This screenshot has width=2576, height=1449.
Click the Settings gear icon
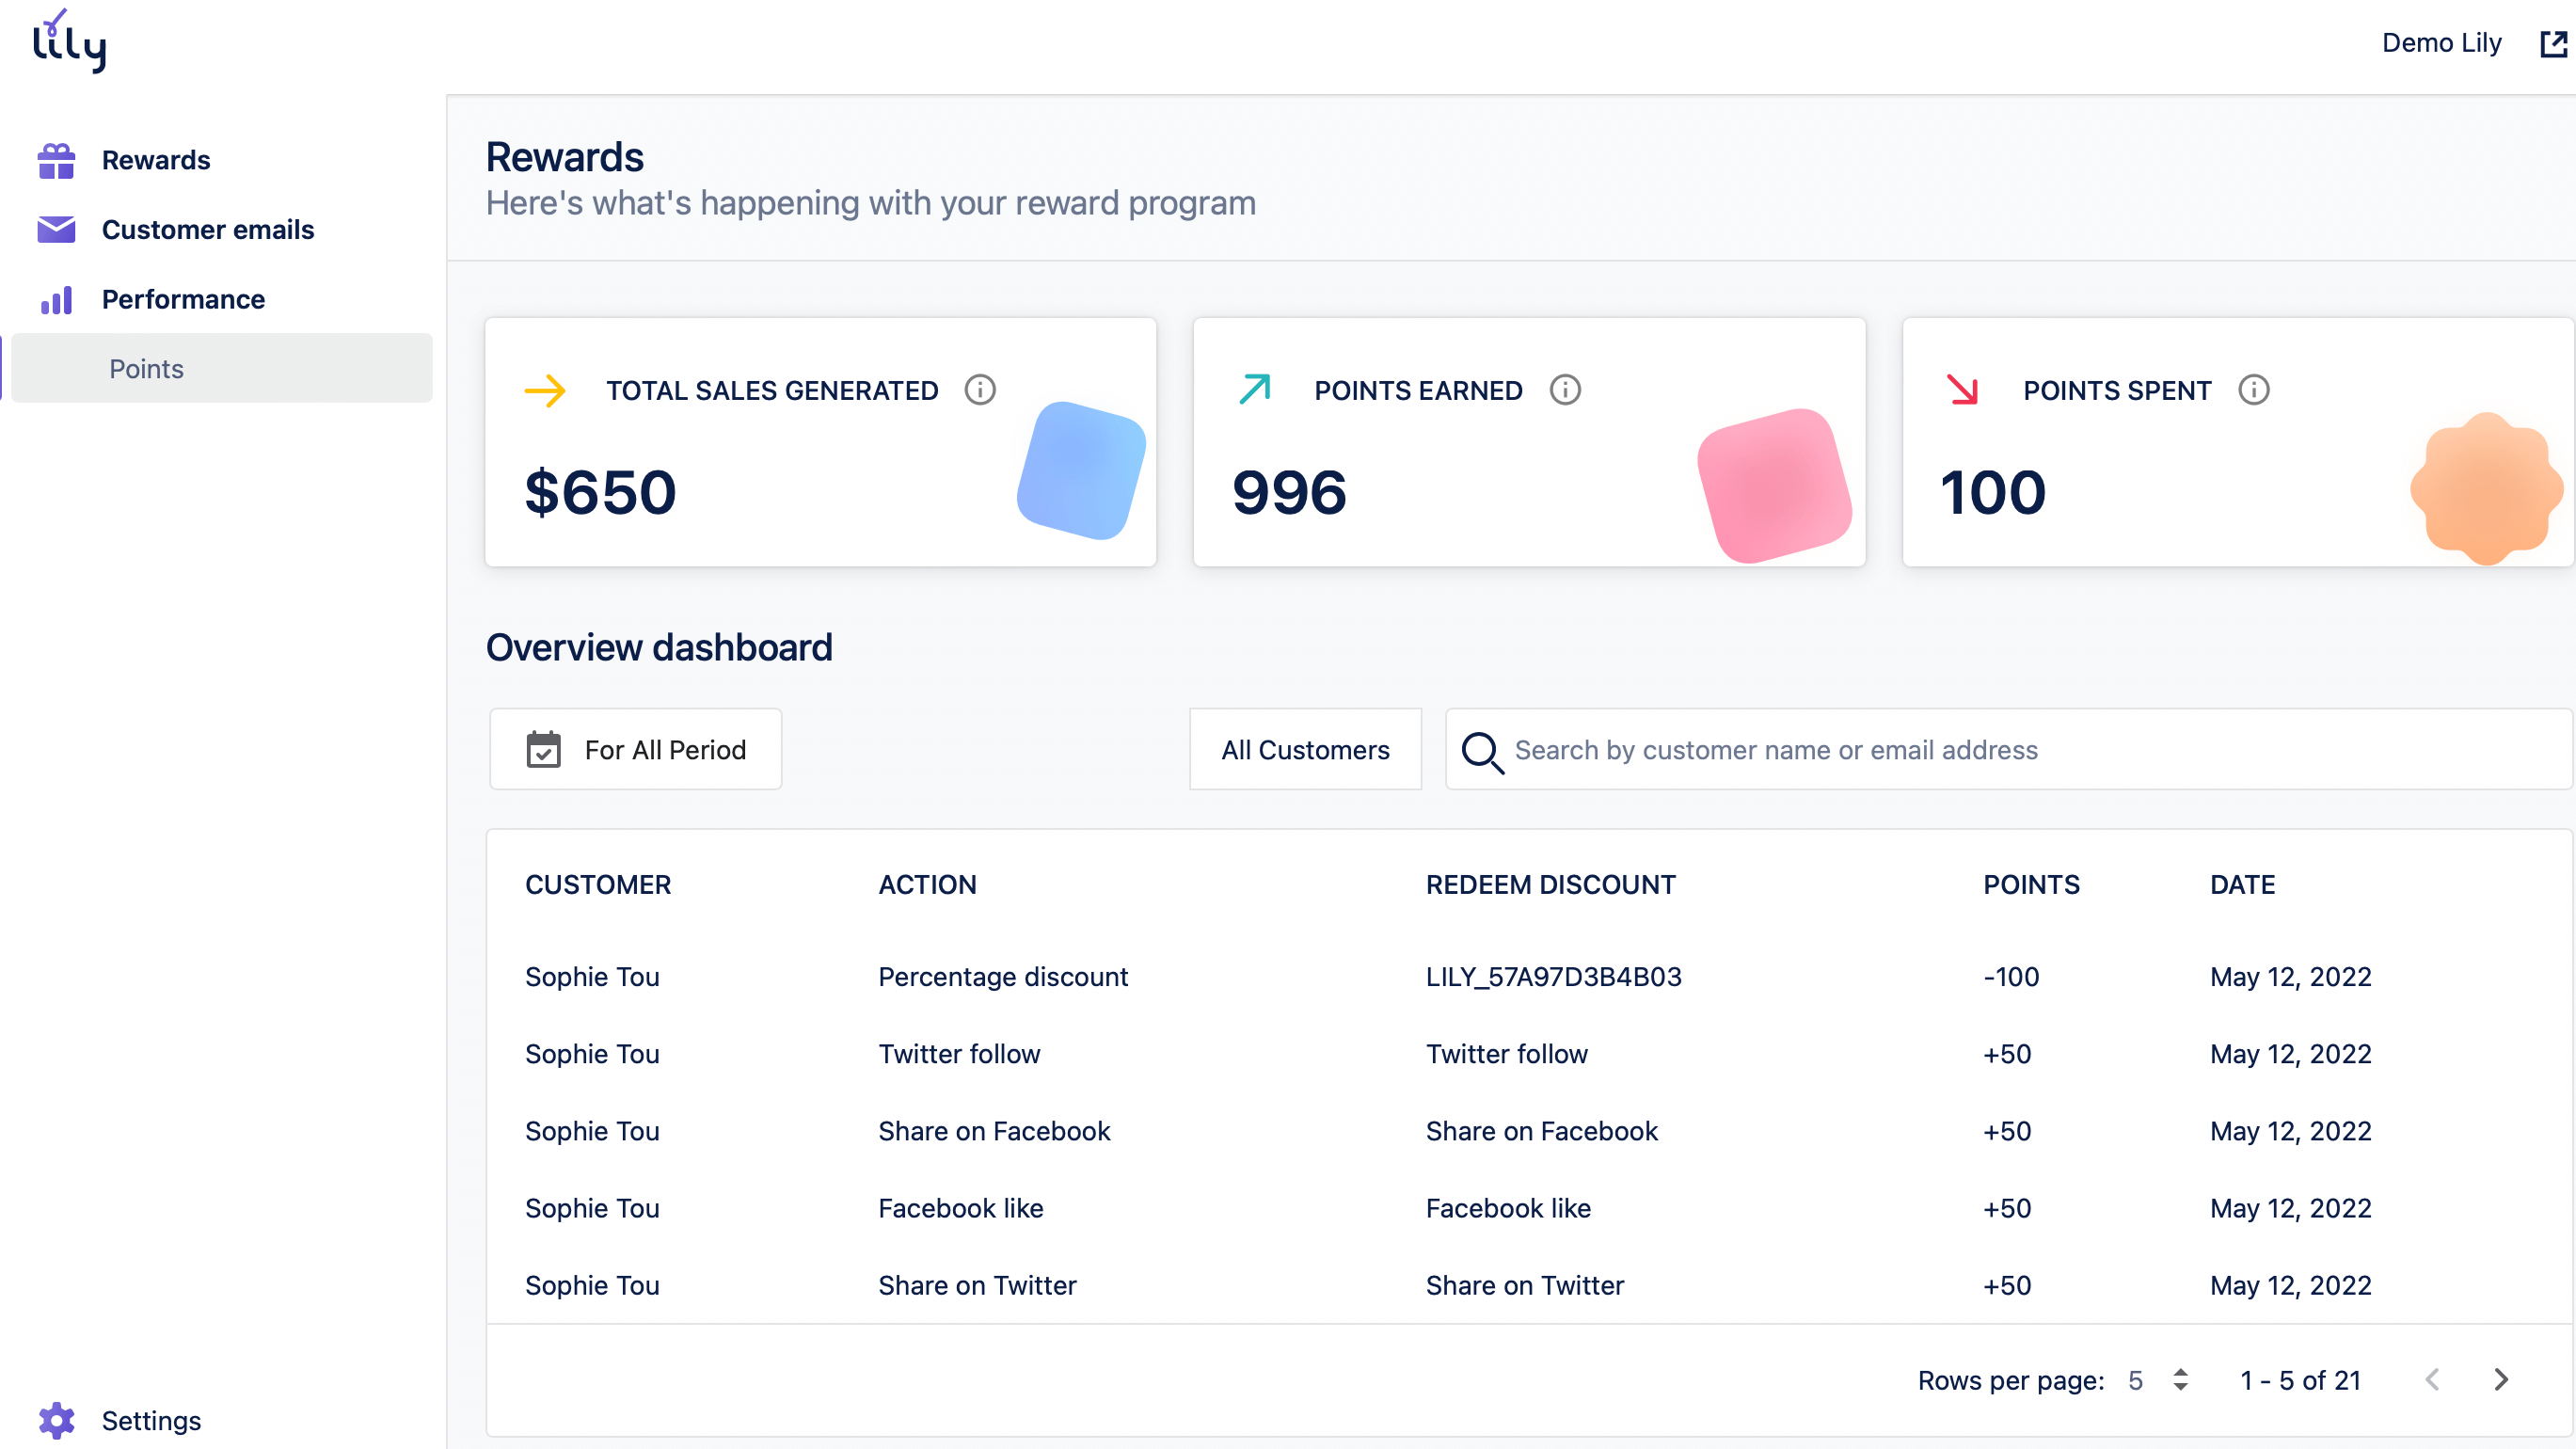point(56,1420)
